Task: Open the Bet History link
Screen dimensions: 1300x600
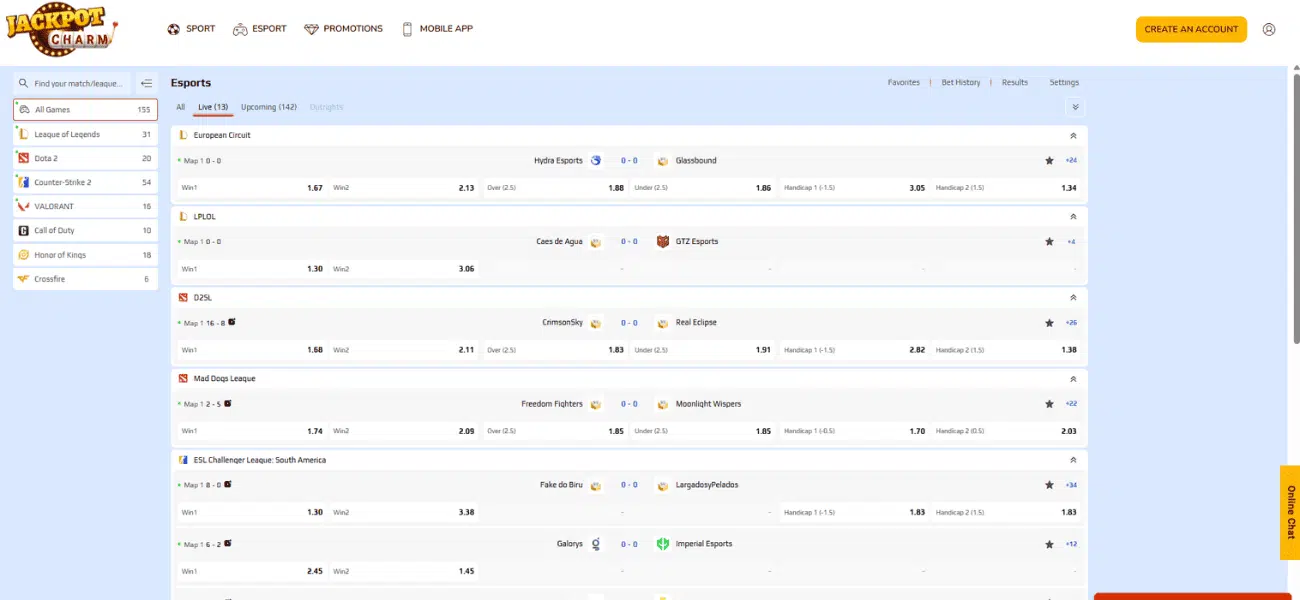Action: click(x=961, y=82)
